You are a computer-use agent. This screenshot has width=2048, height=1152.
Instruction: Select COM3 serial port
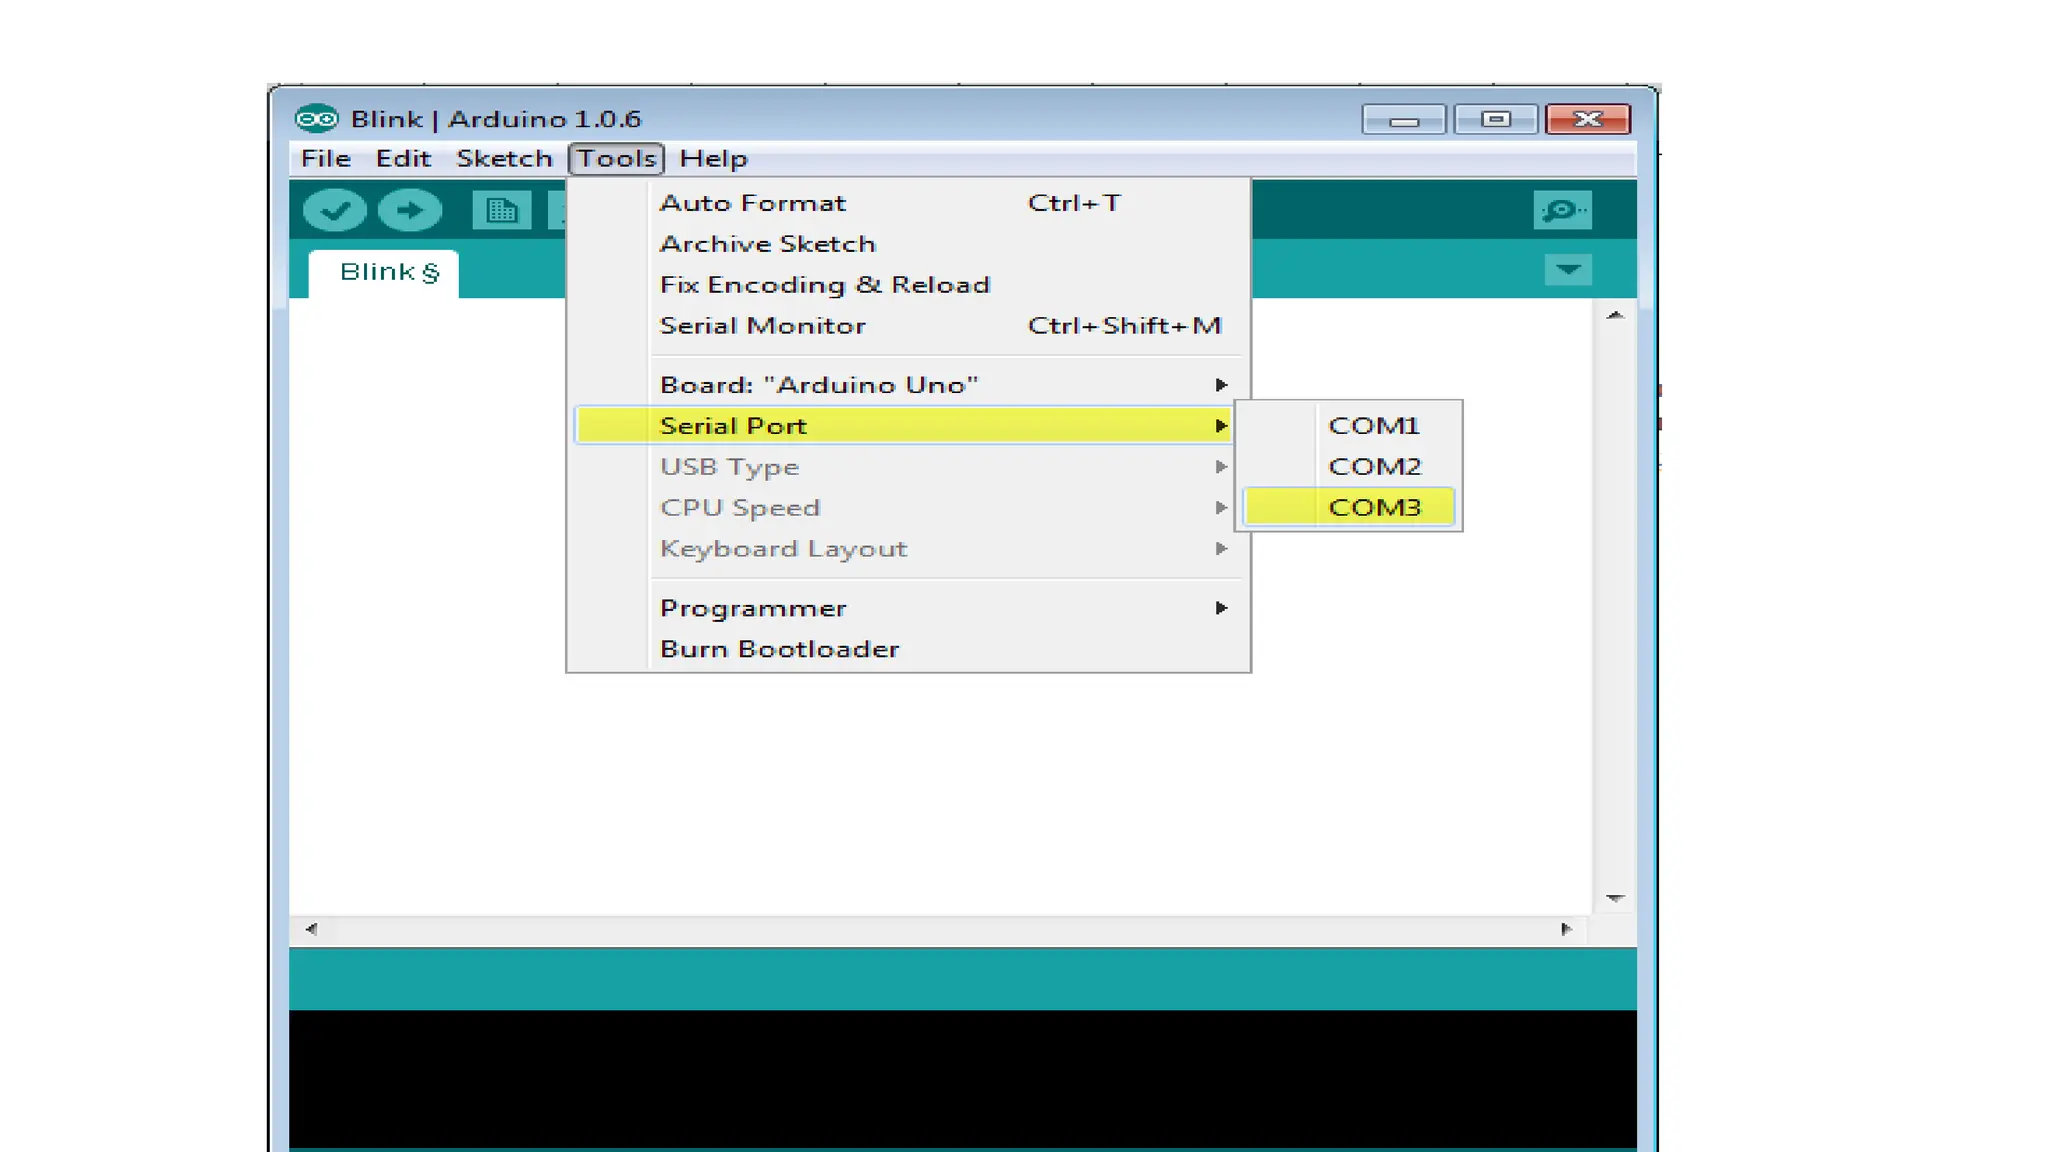point(1373,508)
